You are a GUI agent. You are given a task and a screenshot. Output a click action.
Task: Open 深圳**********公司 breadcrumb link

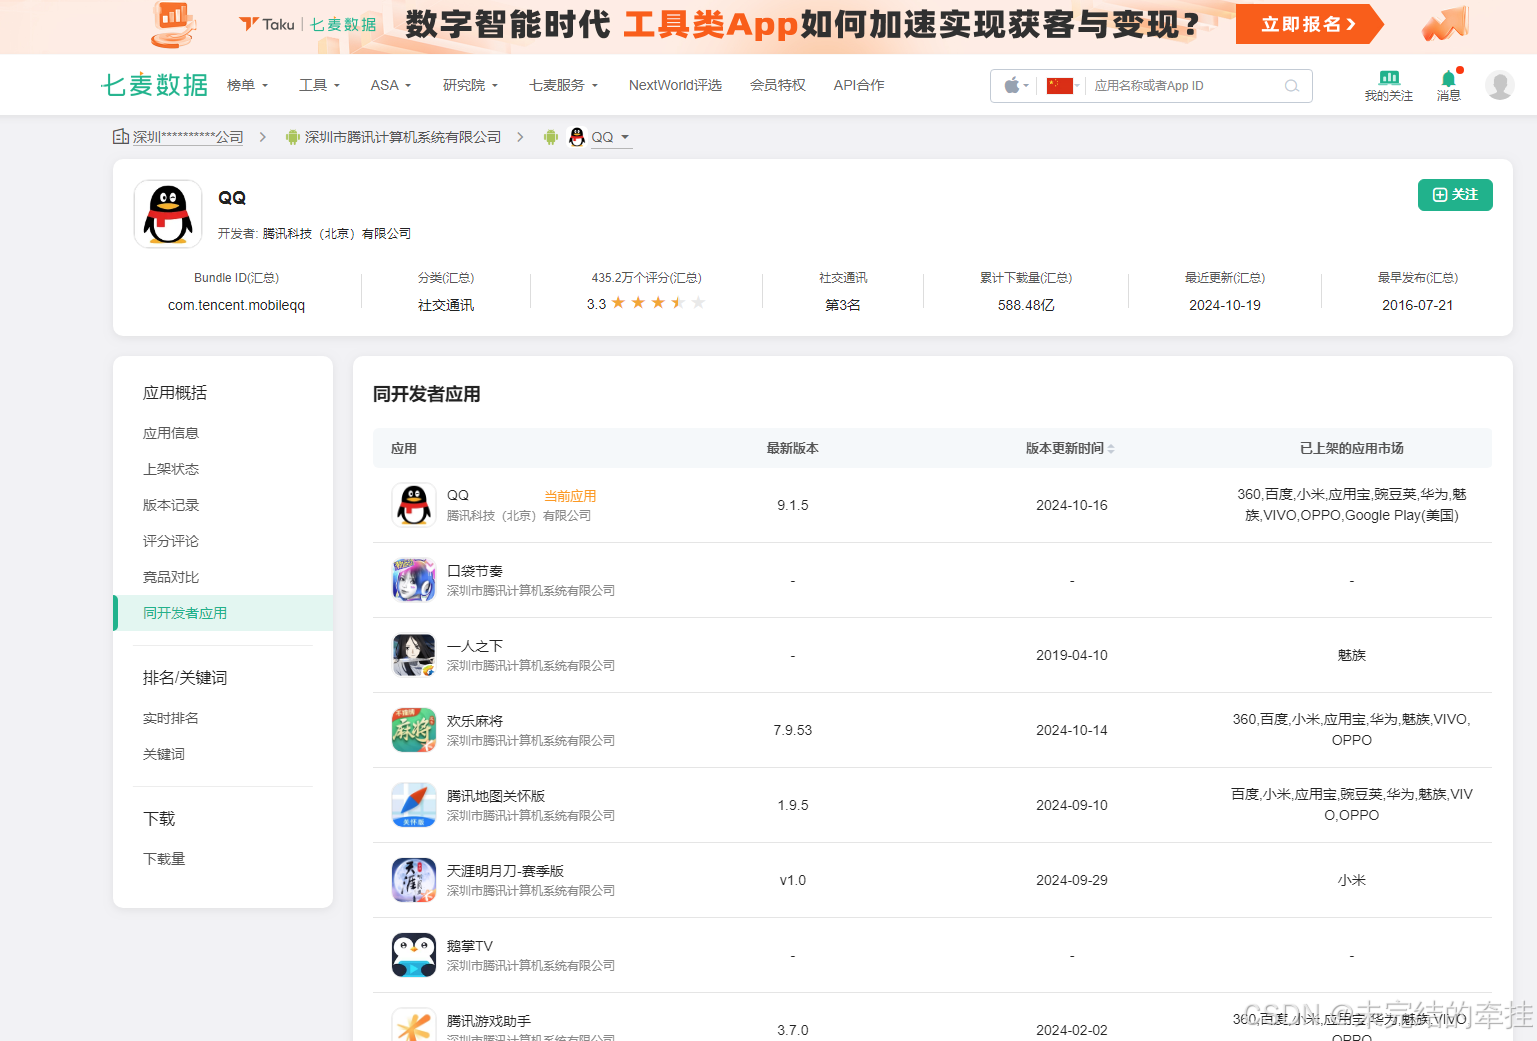click(188, 137)
